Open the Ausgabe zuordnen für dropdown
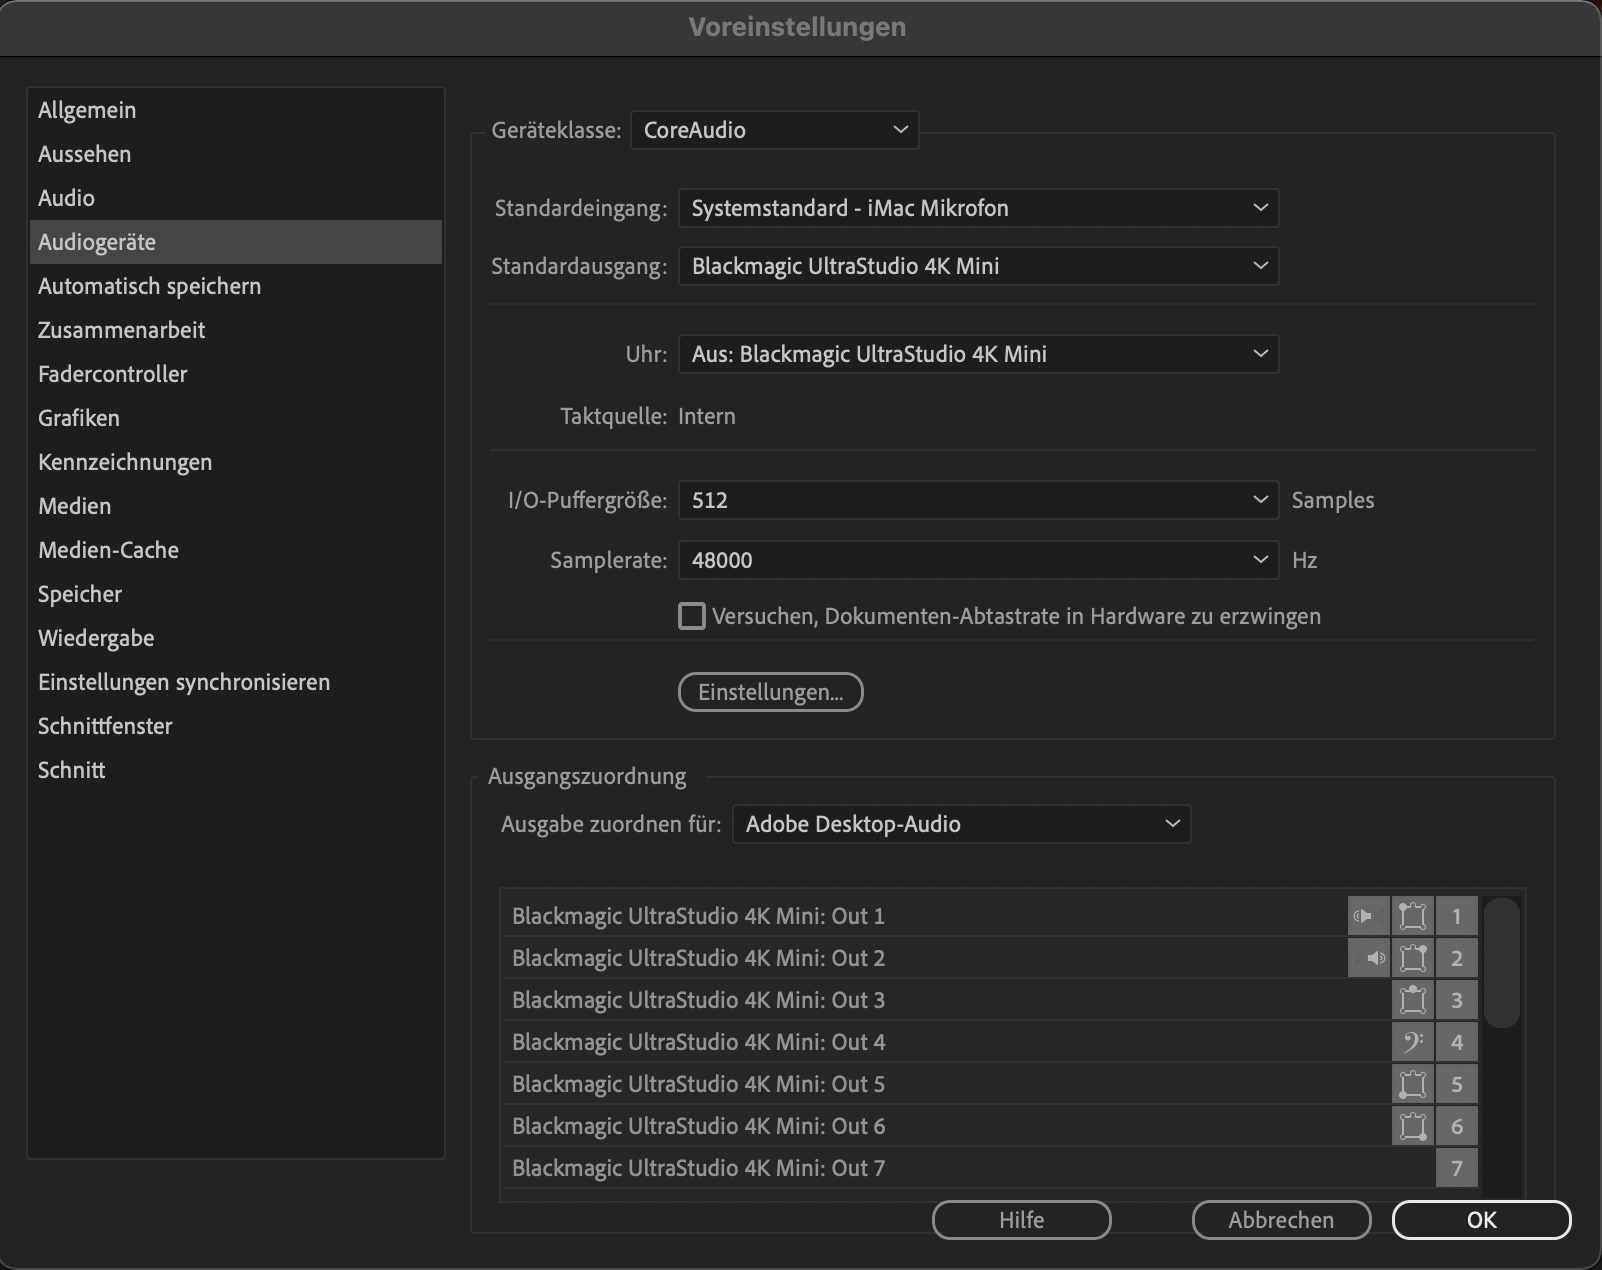The width and height of the screenshot is (1602, 1270). 961,824
